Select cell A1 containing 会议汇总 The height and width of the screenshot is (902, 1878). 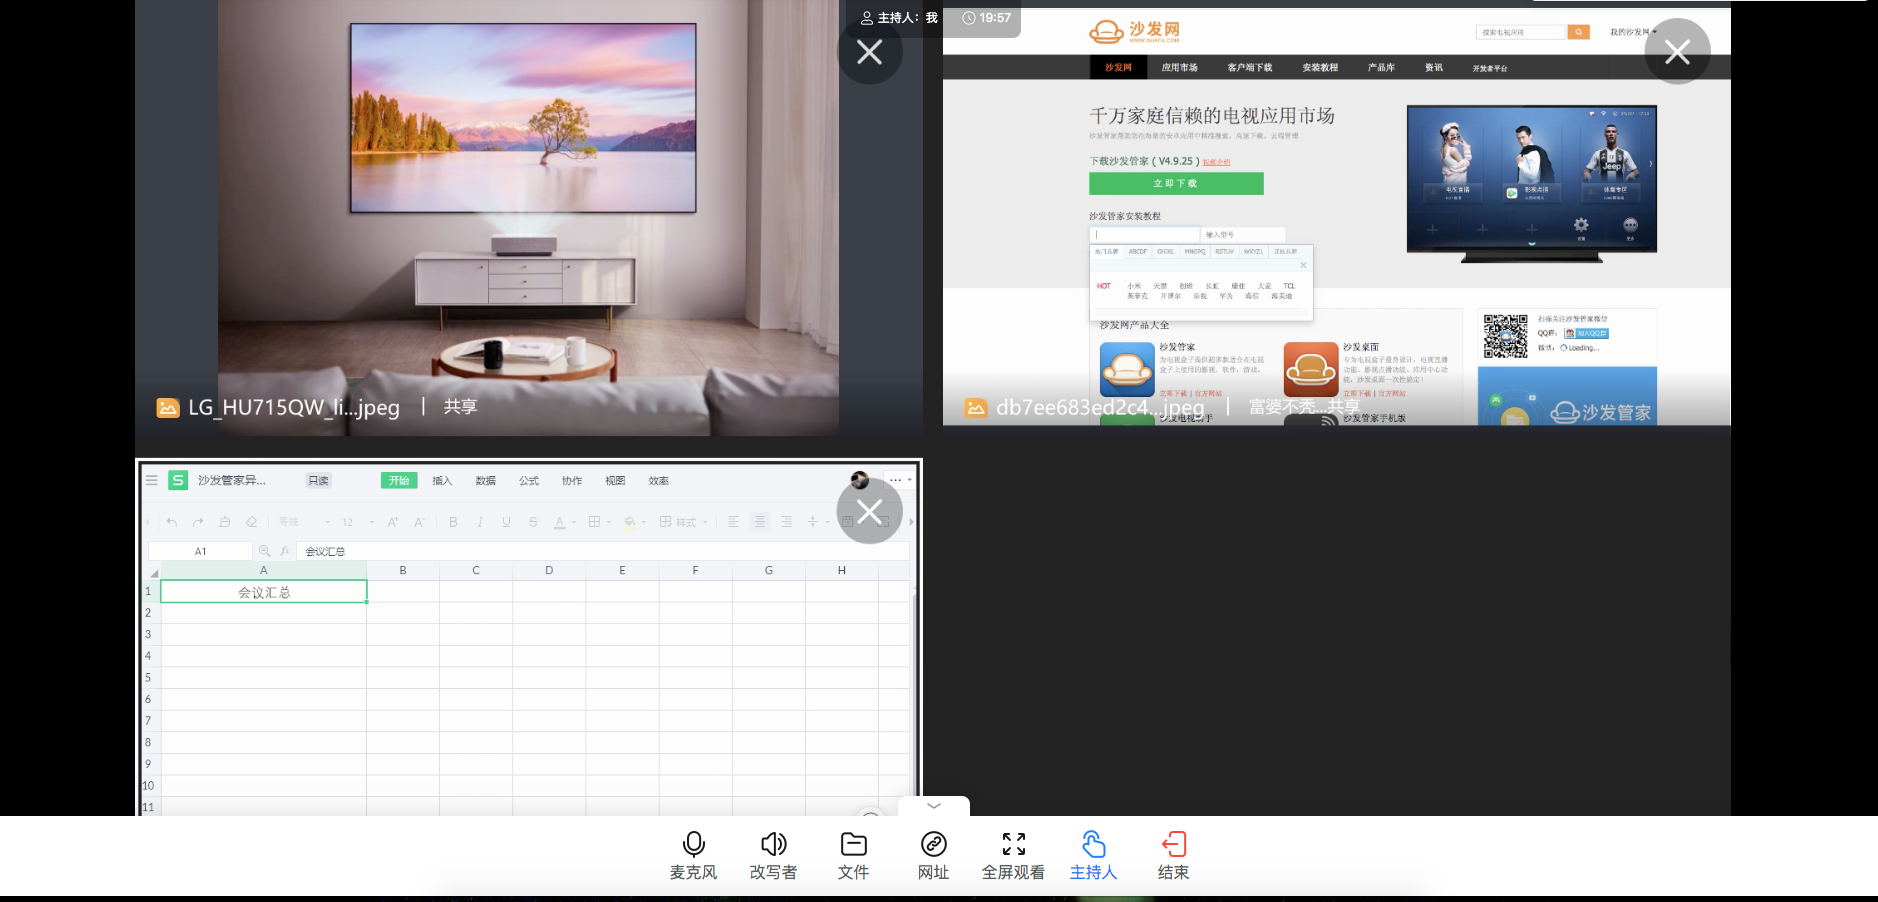point(264,592)
